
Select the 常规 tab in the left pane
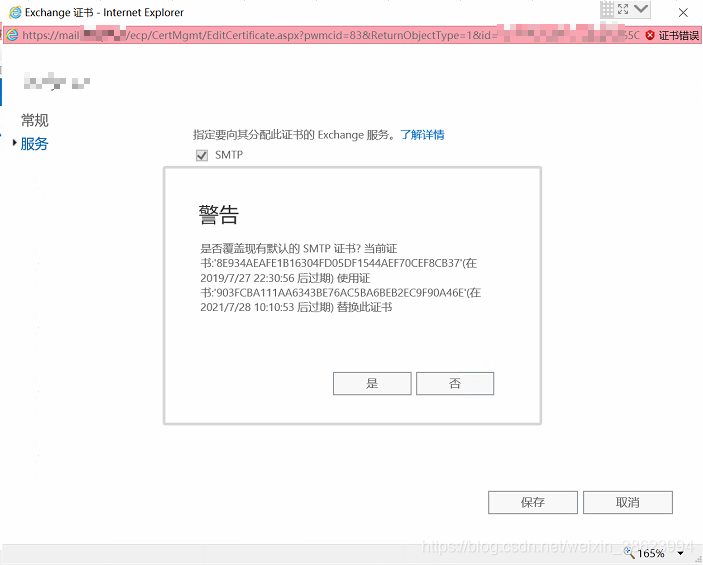point(35,120)
